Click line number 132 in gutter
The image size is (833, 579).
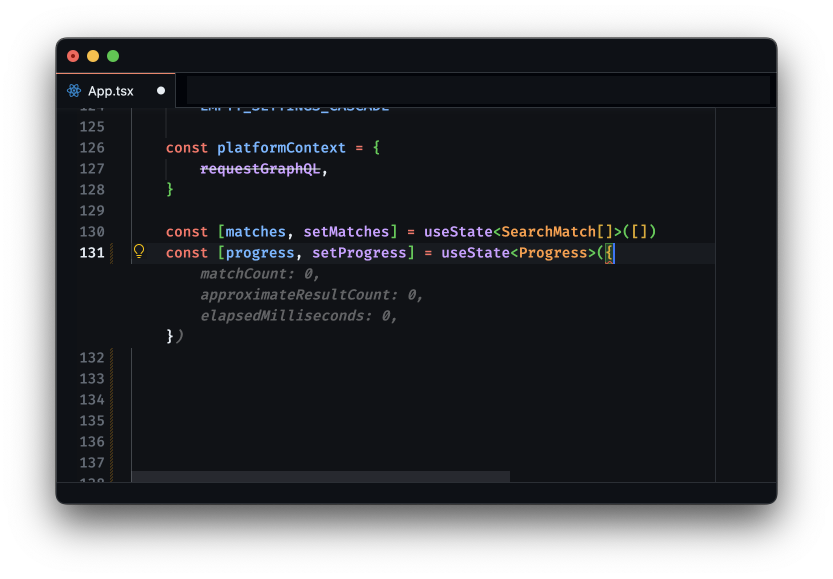click(92, 358)
